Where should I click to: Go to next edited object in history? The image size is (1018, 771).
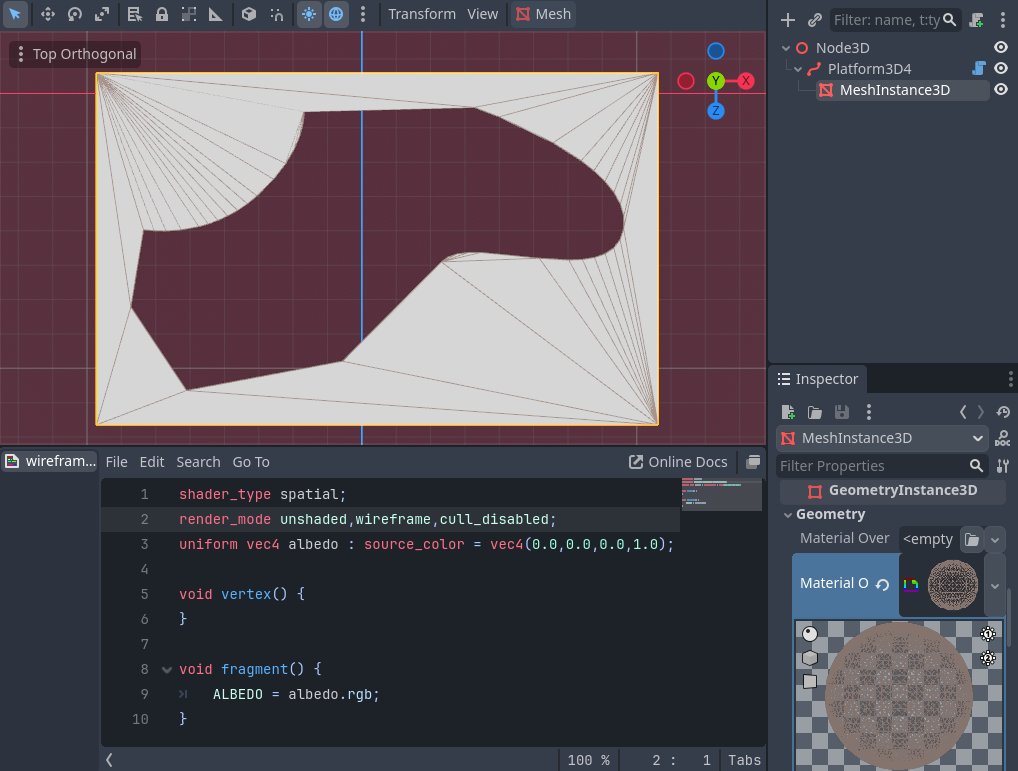(980, 412)
